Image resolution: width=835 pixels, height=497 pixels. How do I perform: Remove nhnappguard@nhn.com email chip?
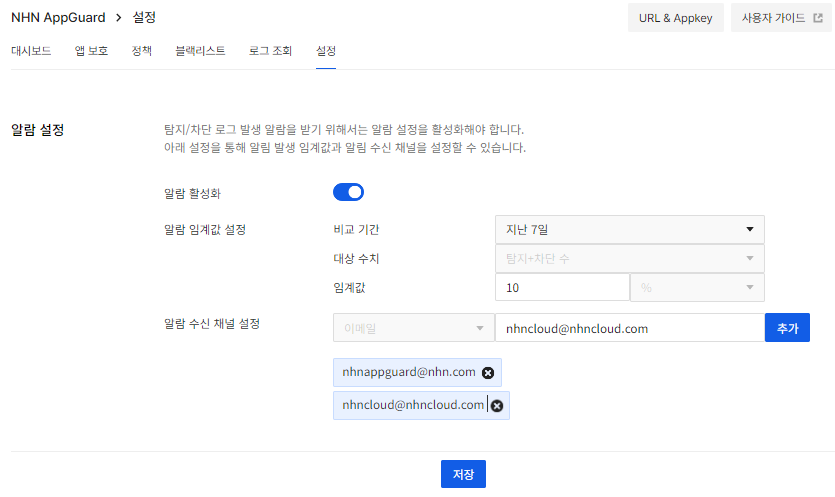(x=488, y=373)
